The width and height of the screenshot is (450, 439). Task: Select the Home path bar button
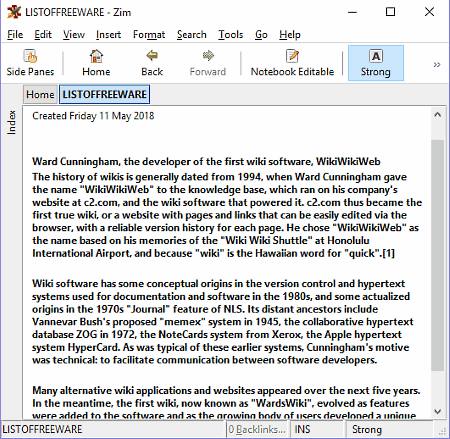(40, 94)
